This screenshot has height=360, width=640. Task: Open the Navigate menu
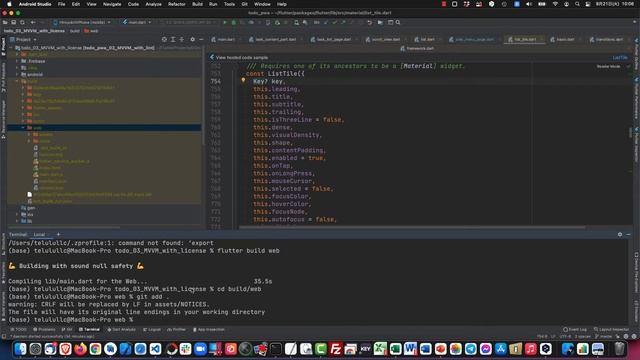pyautogui.click(x=112, y=4)
